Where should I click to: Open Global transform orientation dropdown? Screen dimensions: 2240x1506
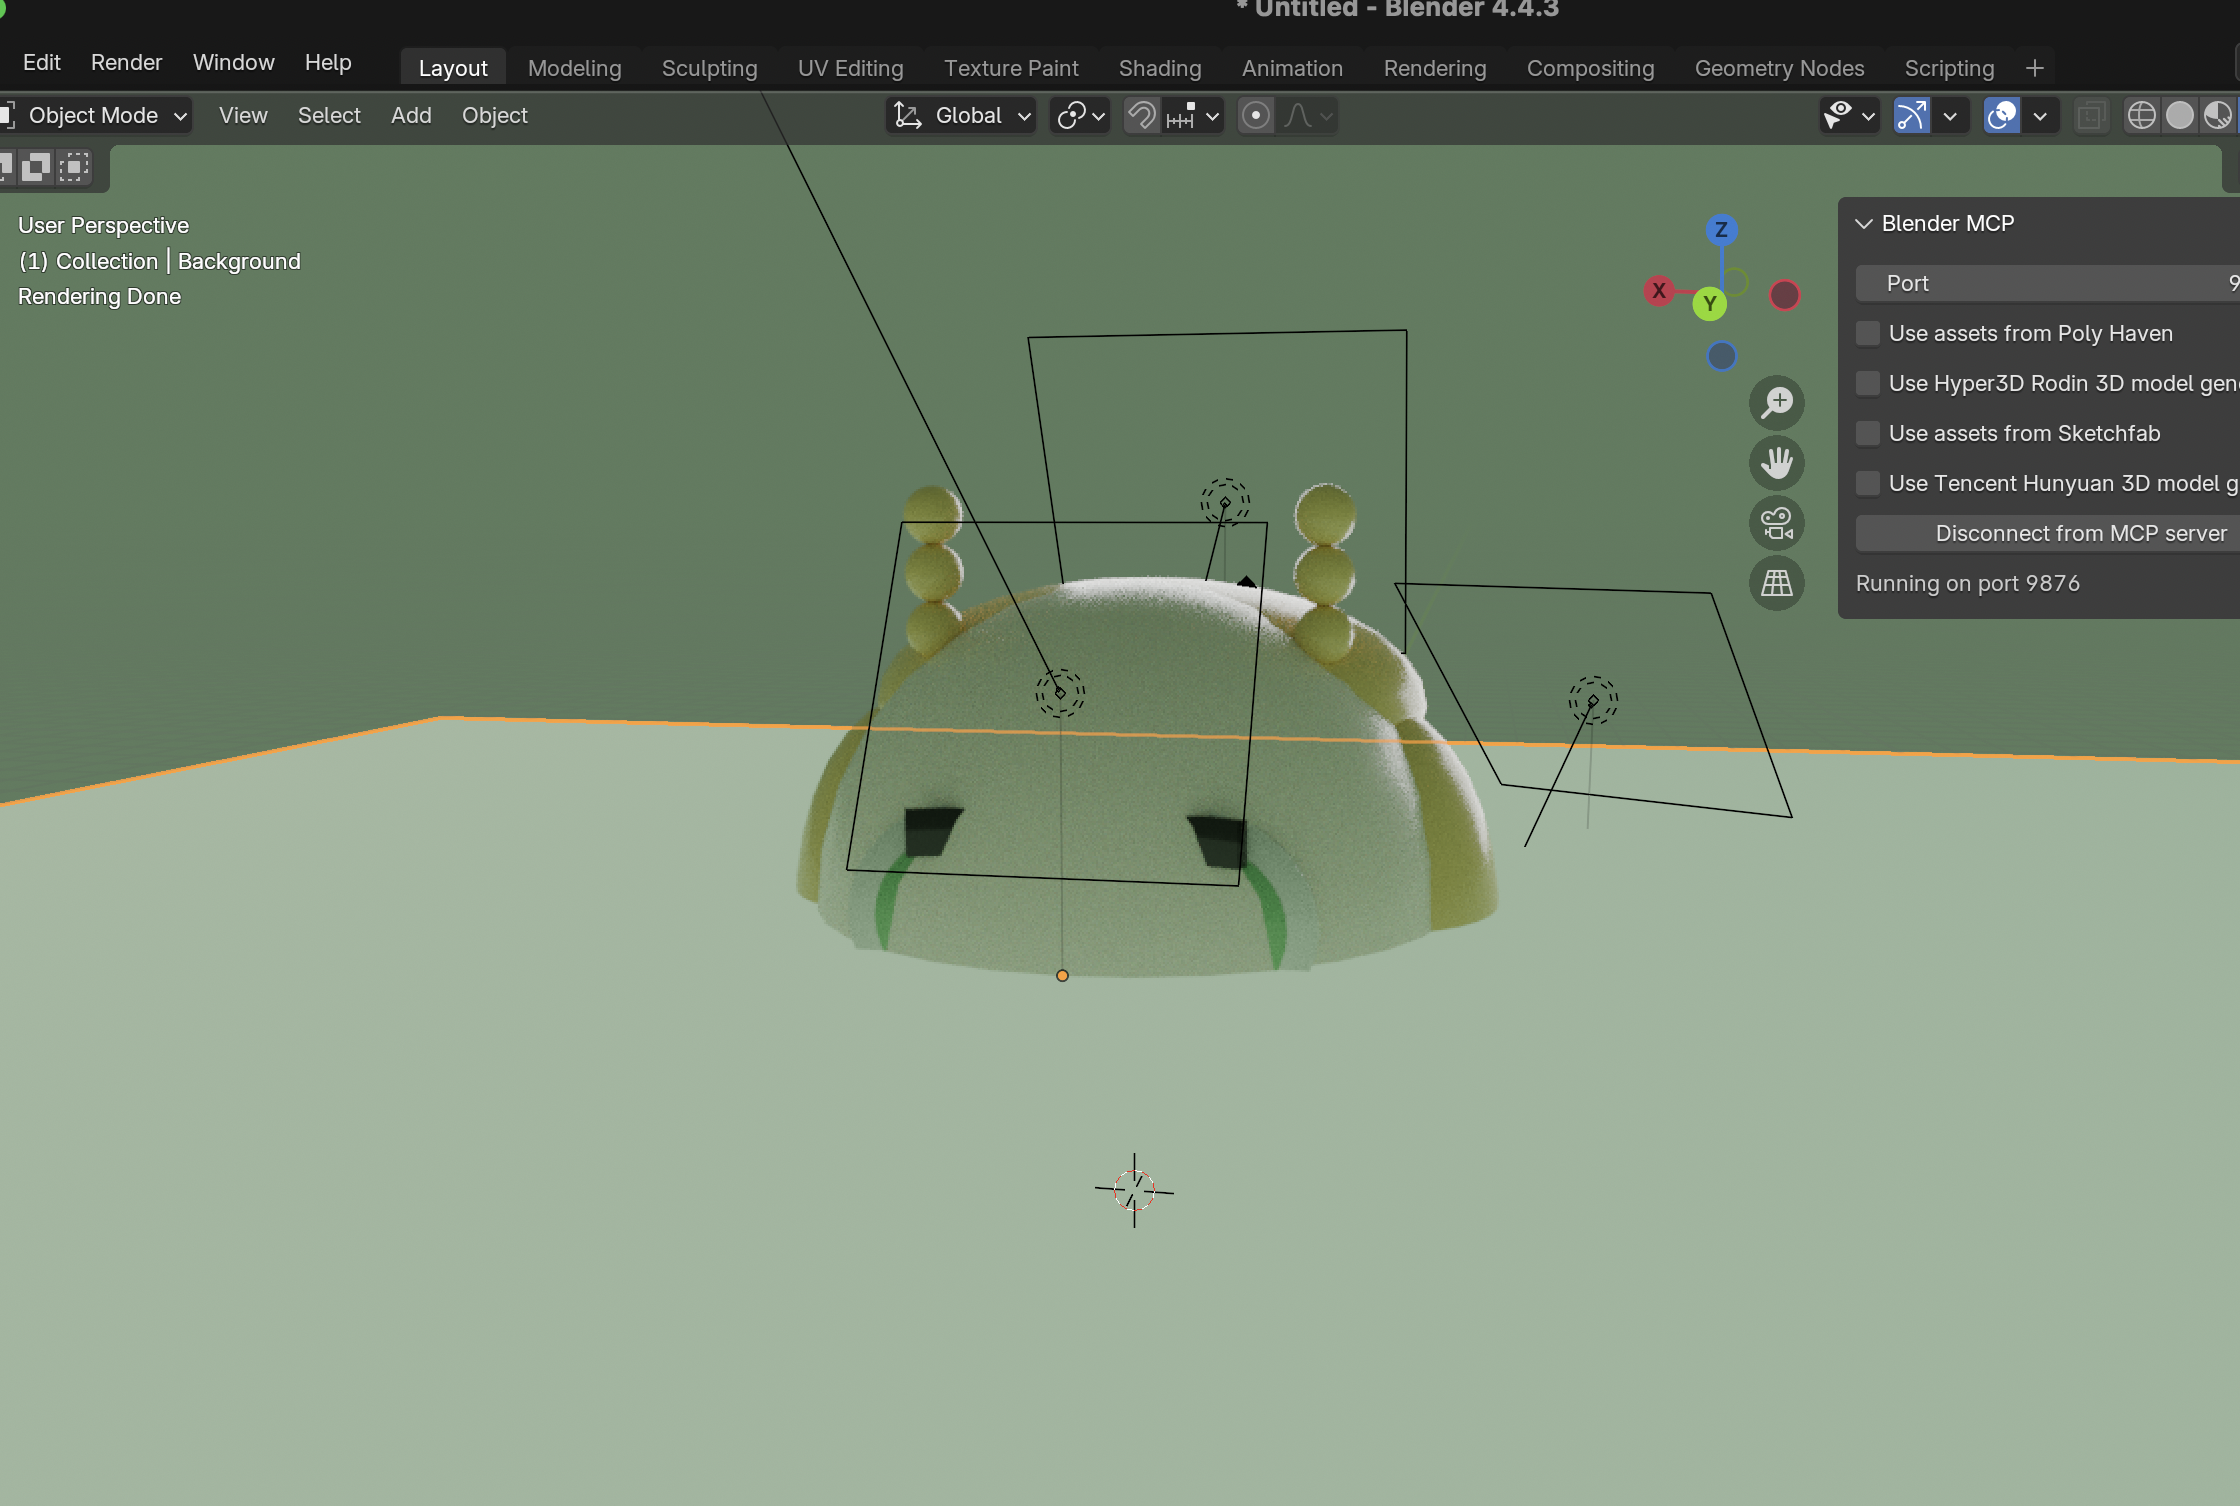click(x=962, y=116)
